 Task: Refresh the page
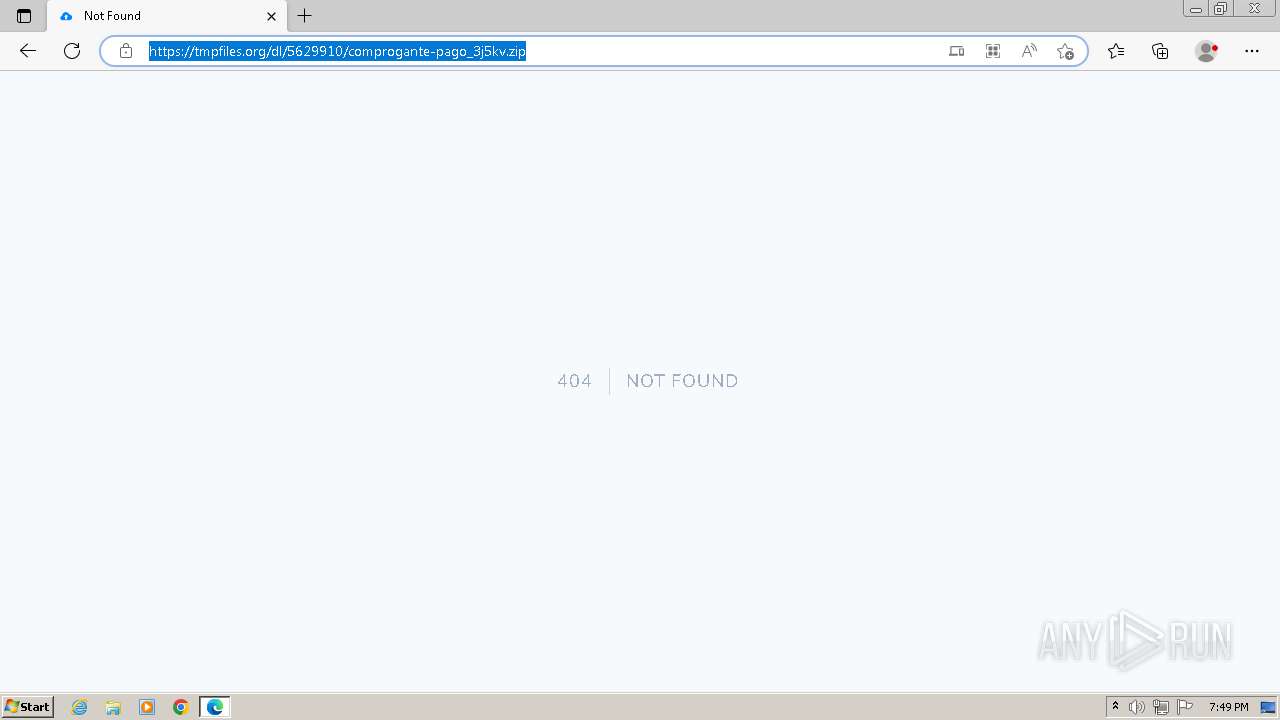(x=72, y=51)
